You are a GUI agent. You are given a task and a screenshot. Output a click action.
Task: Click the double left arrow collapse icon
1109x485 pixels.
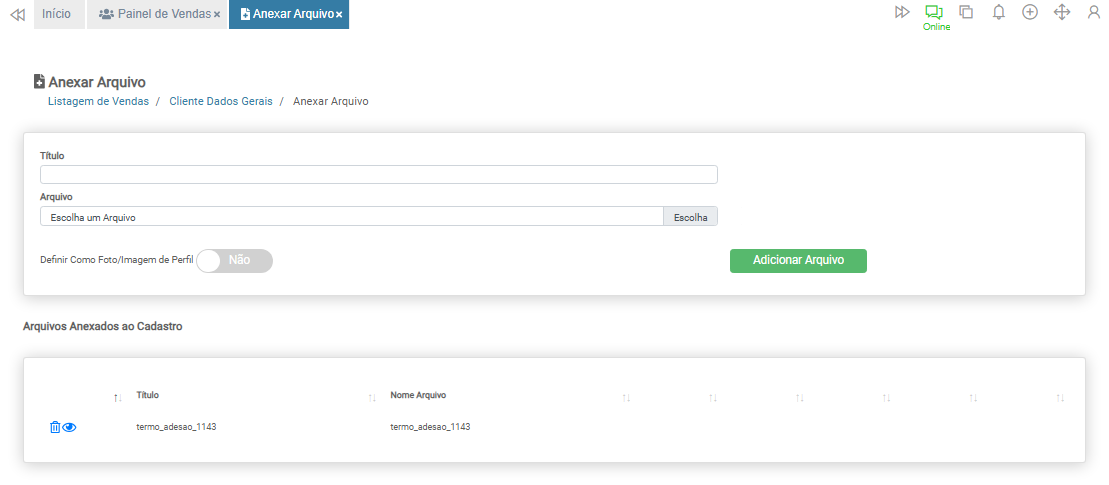[17, 15]
